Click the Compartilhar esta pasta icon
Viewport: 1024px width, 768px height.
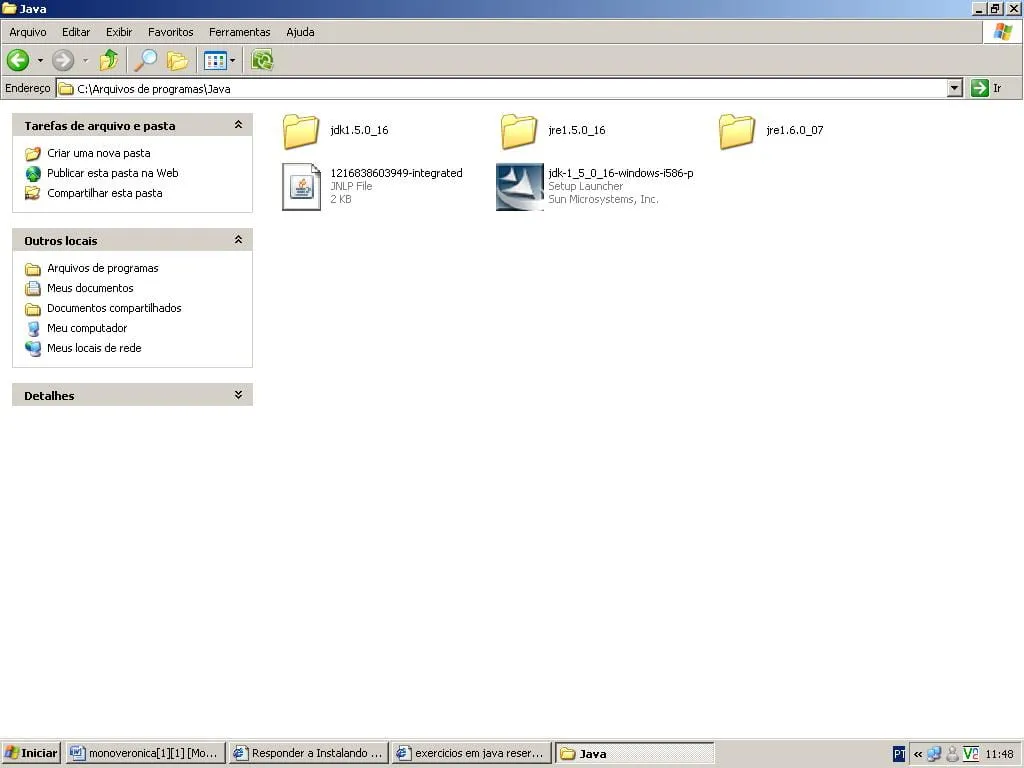33,193
